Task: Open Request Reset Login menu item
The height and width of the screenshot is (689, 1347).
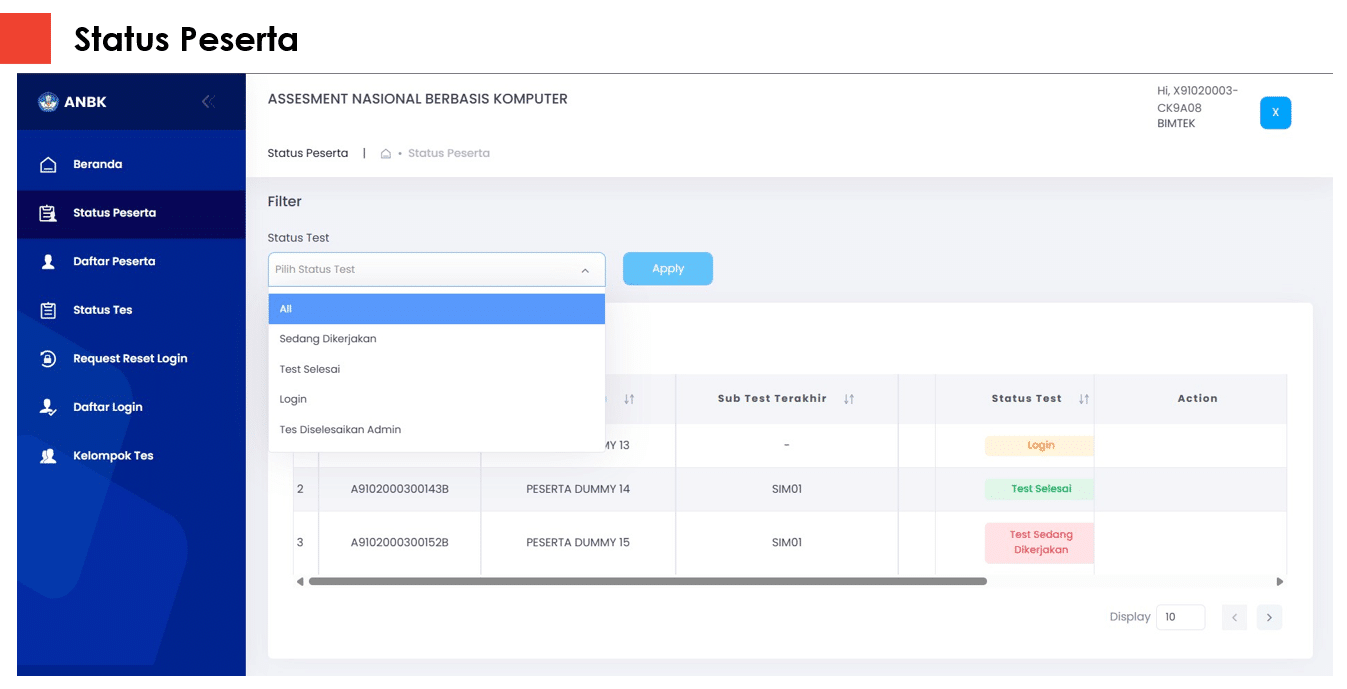Action: point(131,359)
